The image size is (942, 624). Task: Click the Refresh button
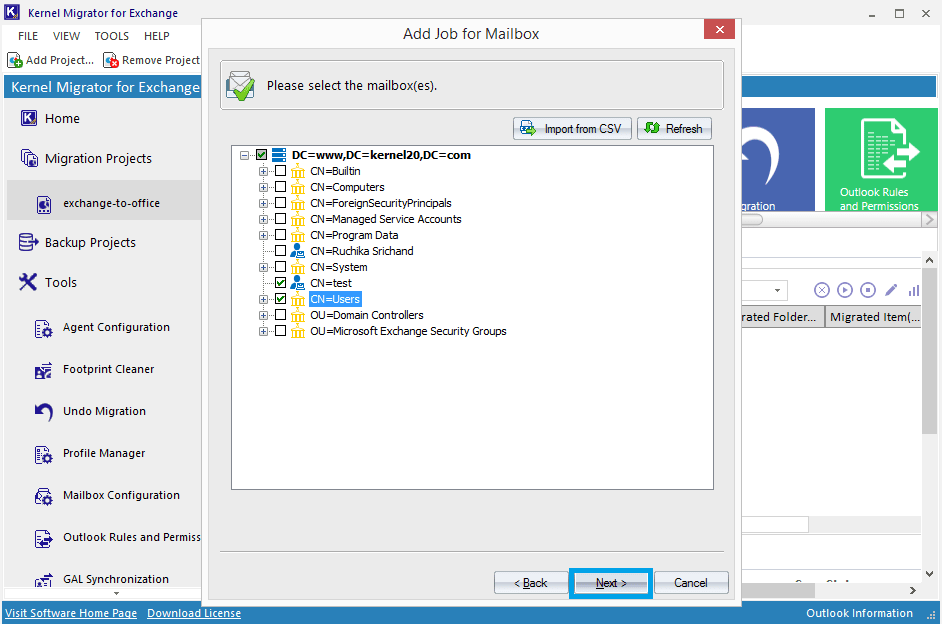pos(674,129)
